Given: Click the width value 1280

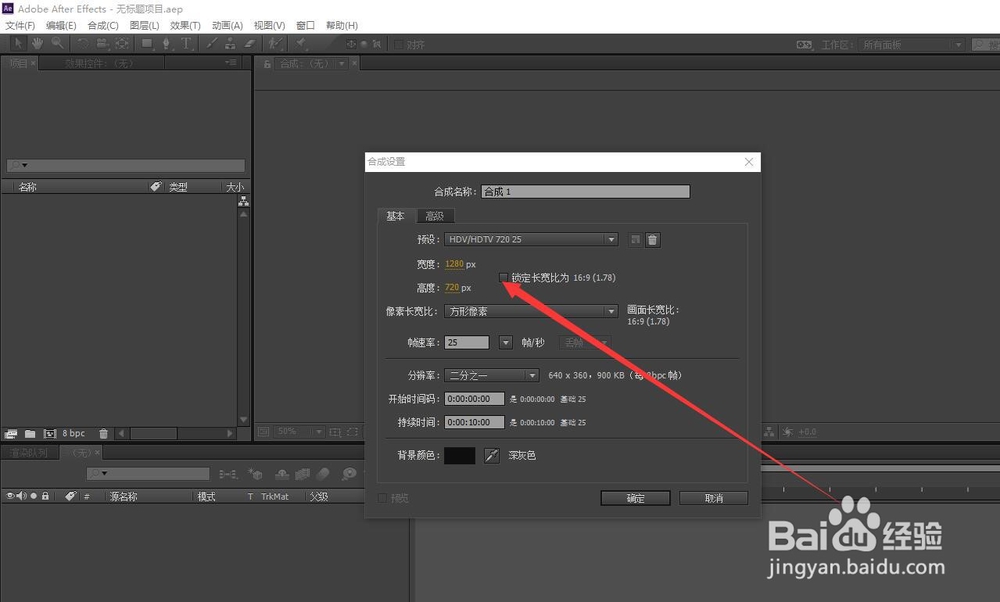Looking at the screenshot, I should point(454,264).
